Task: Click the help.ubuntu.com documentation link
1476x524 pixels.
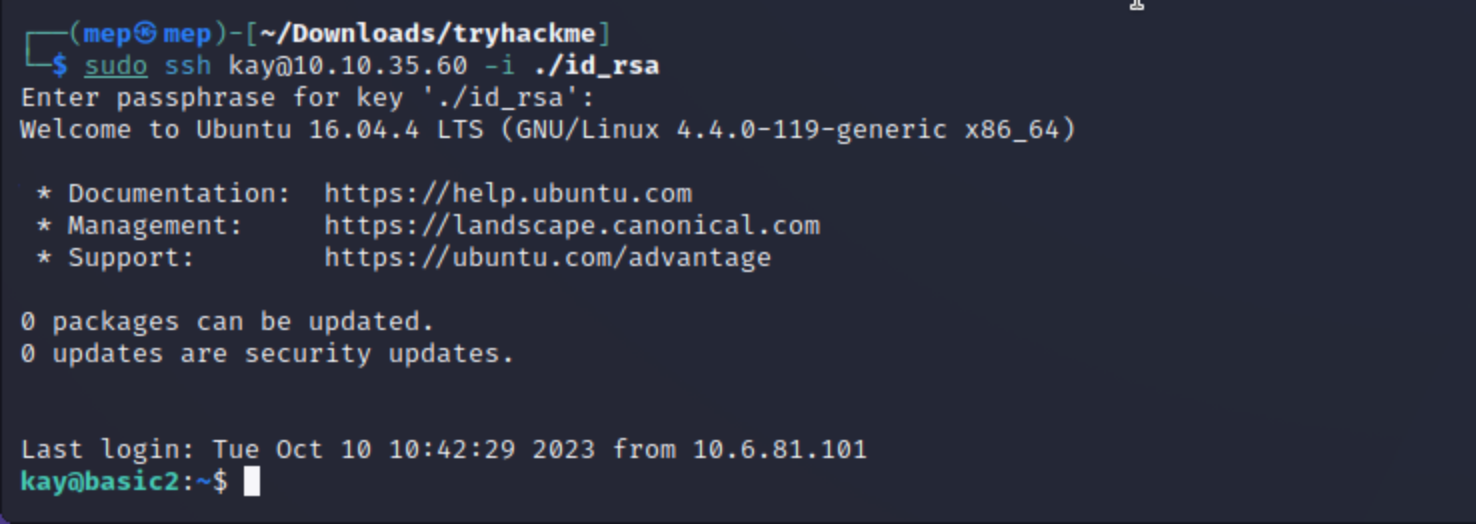Action: click(x=508, y=193)
